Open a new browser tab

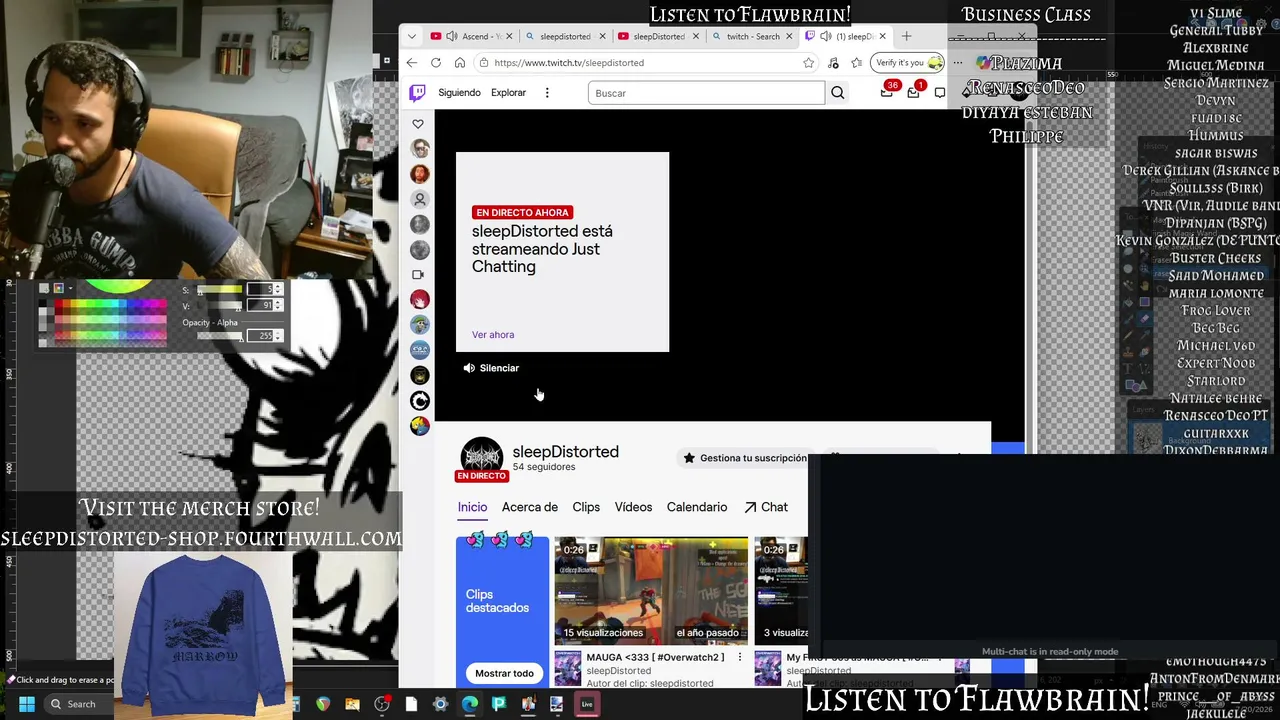click(906, 36)
